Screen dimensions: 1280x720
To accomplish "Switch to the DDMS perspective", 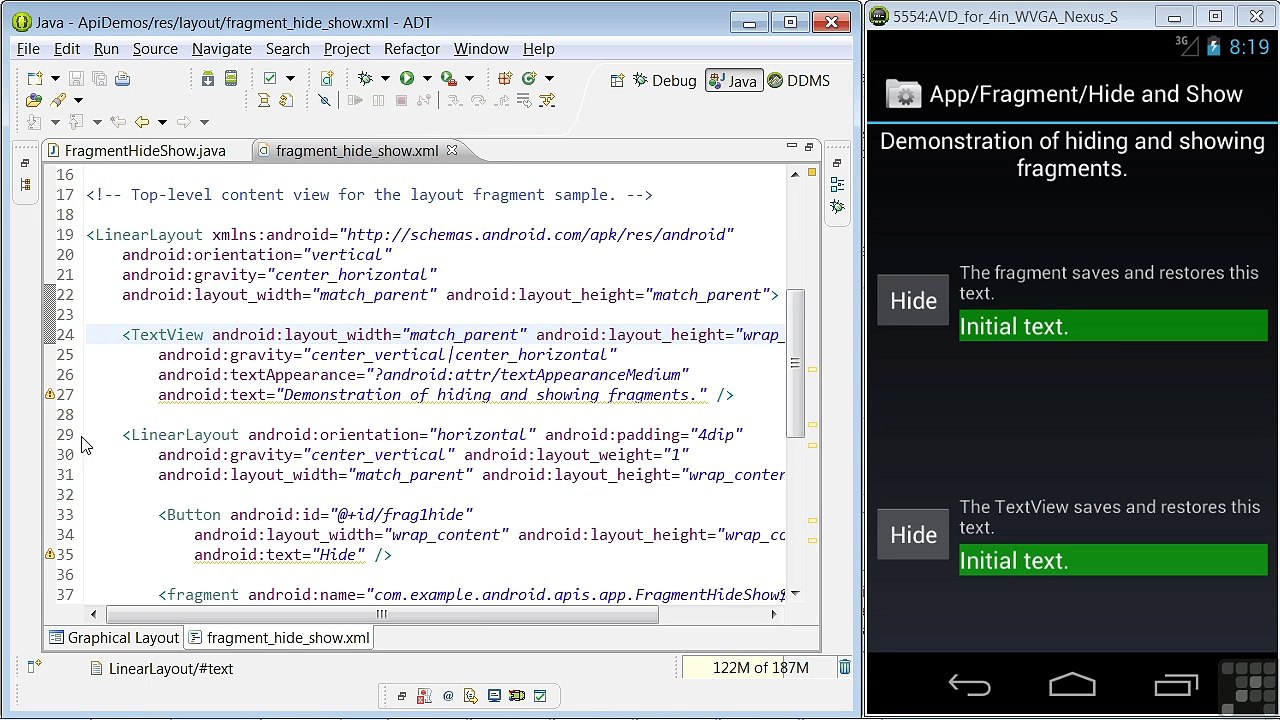I will click(798, 81).
